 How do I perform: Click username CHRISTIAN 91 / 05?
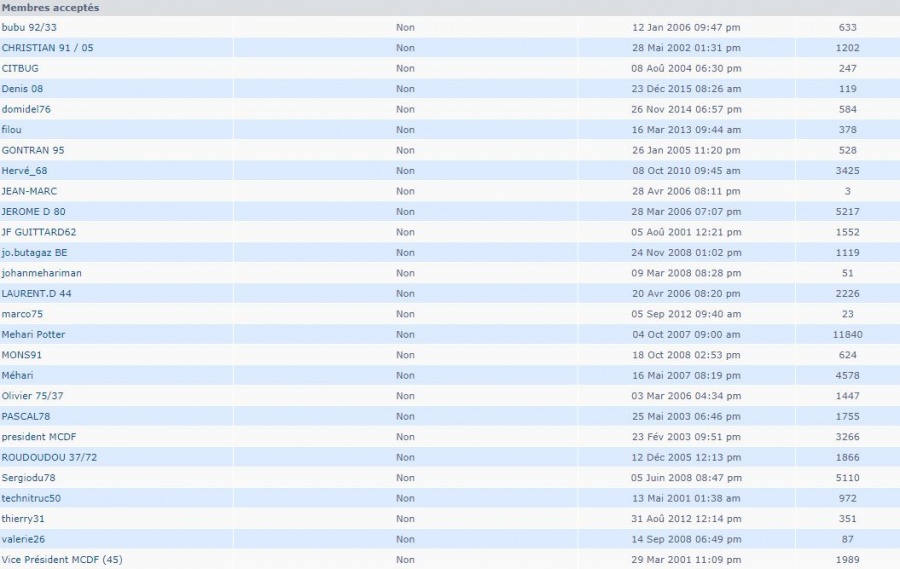[x=47, y=48]
